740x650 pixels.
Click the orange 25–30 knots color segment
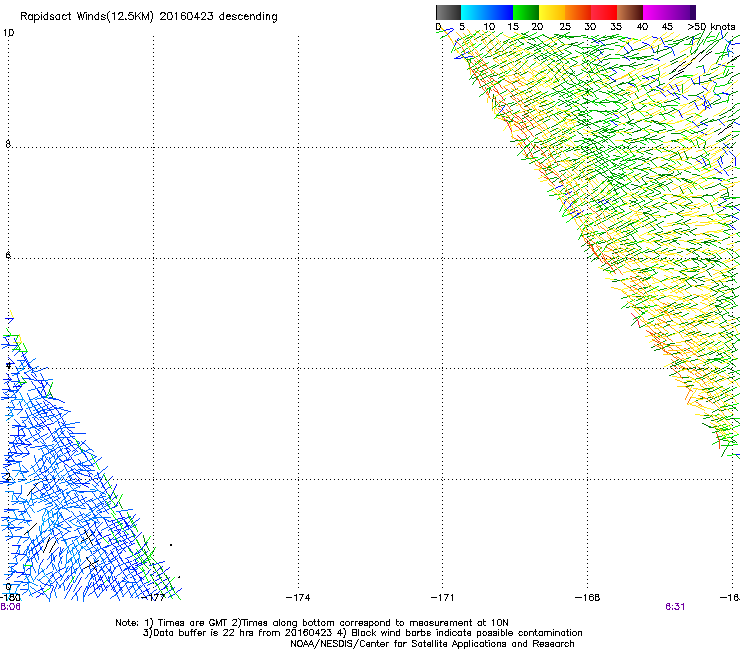tap(578, 12)
